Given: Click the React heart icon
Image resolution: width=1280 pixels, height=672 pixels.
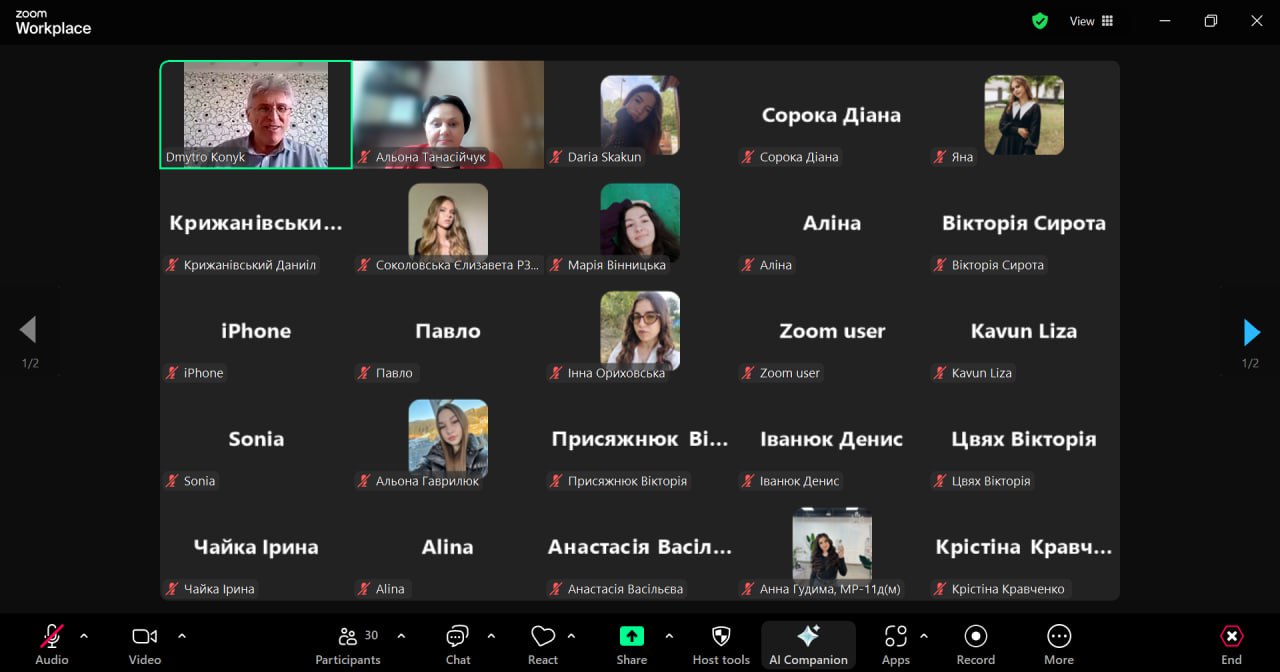Looking at the screenshot, I should tap(543, 637).
